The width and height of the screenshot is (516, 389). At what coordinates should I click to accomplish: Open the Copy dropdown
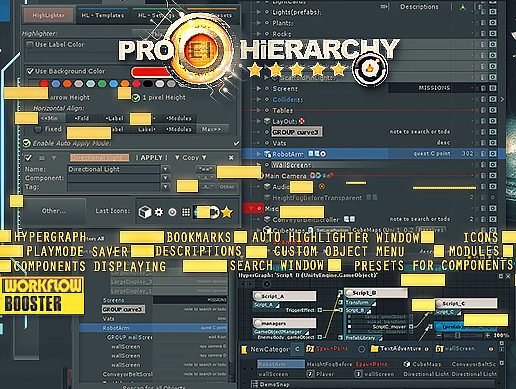(191, 158)
